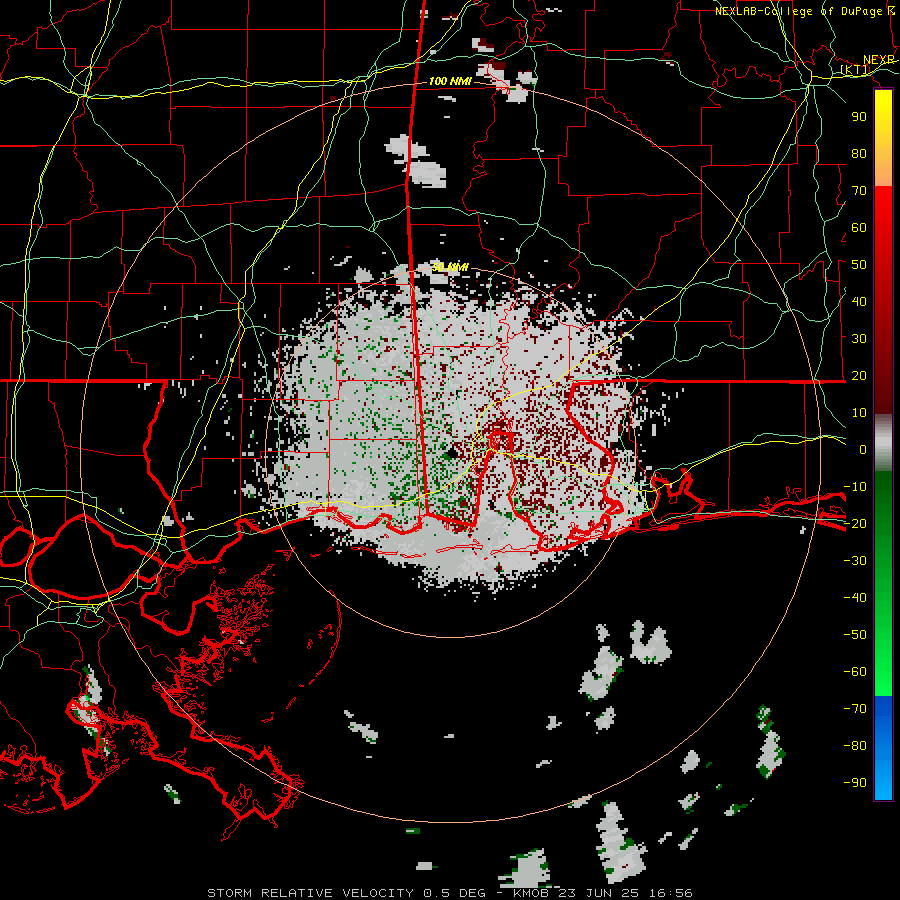Click the NEXR label near the top right

tap(879, 60)
